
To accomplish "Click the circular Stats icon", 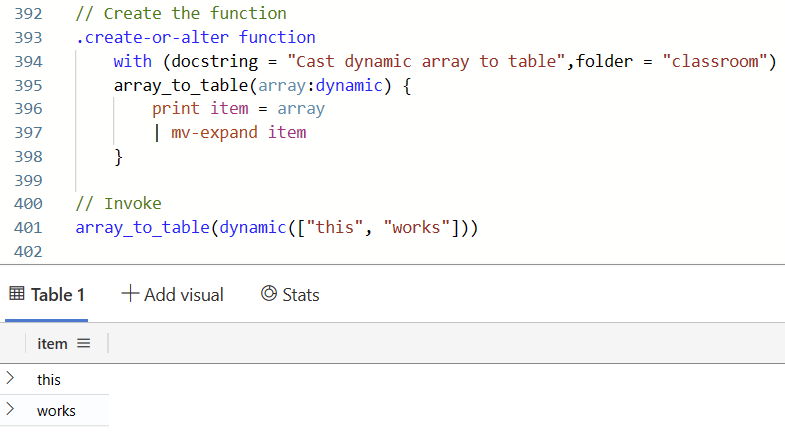I will 268,294.
